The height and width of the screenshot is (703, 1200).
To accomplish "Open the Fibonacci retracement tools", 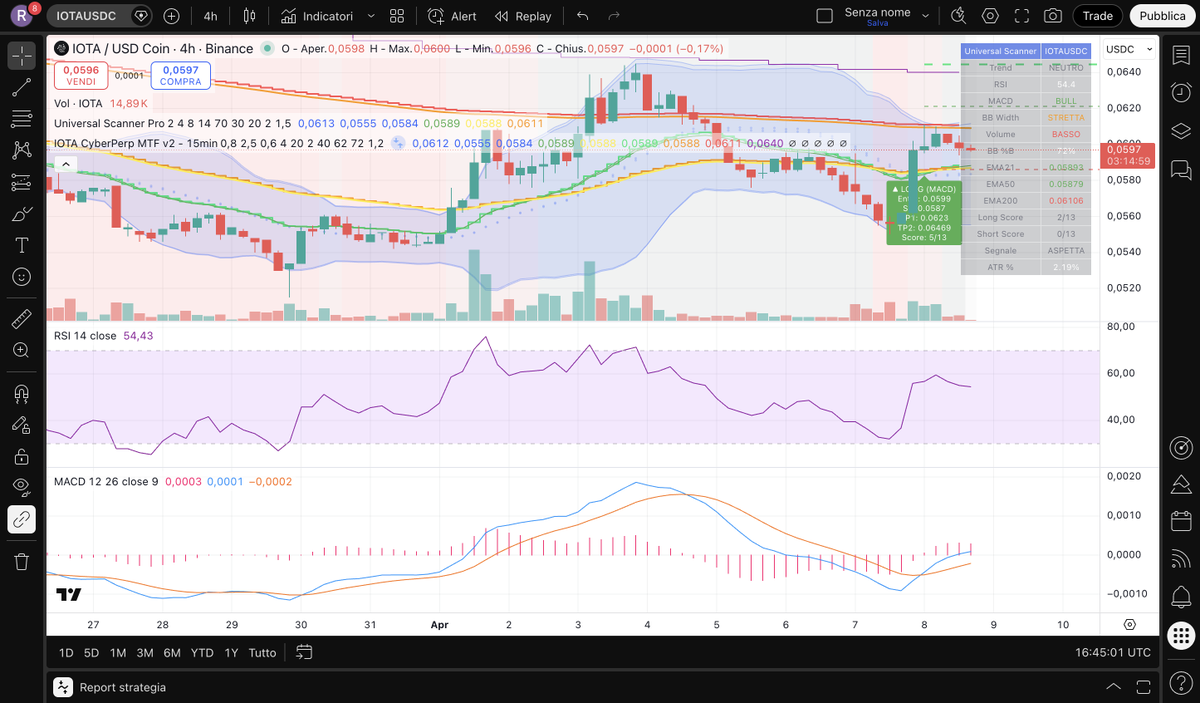I will tap(21, 119).
